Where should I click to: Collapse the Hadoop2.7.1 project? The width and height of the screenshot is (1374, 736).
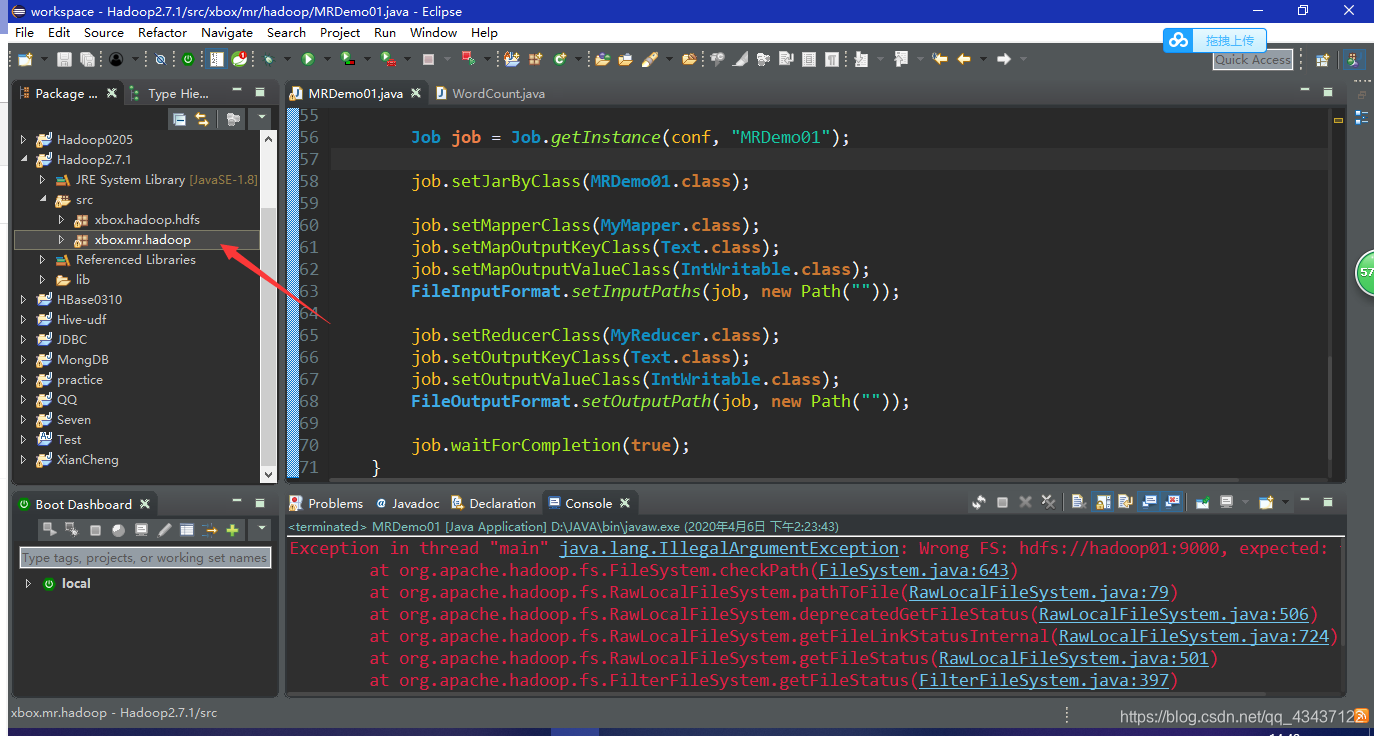tap(25, 159)
